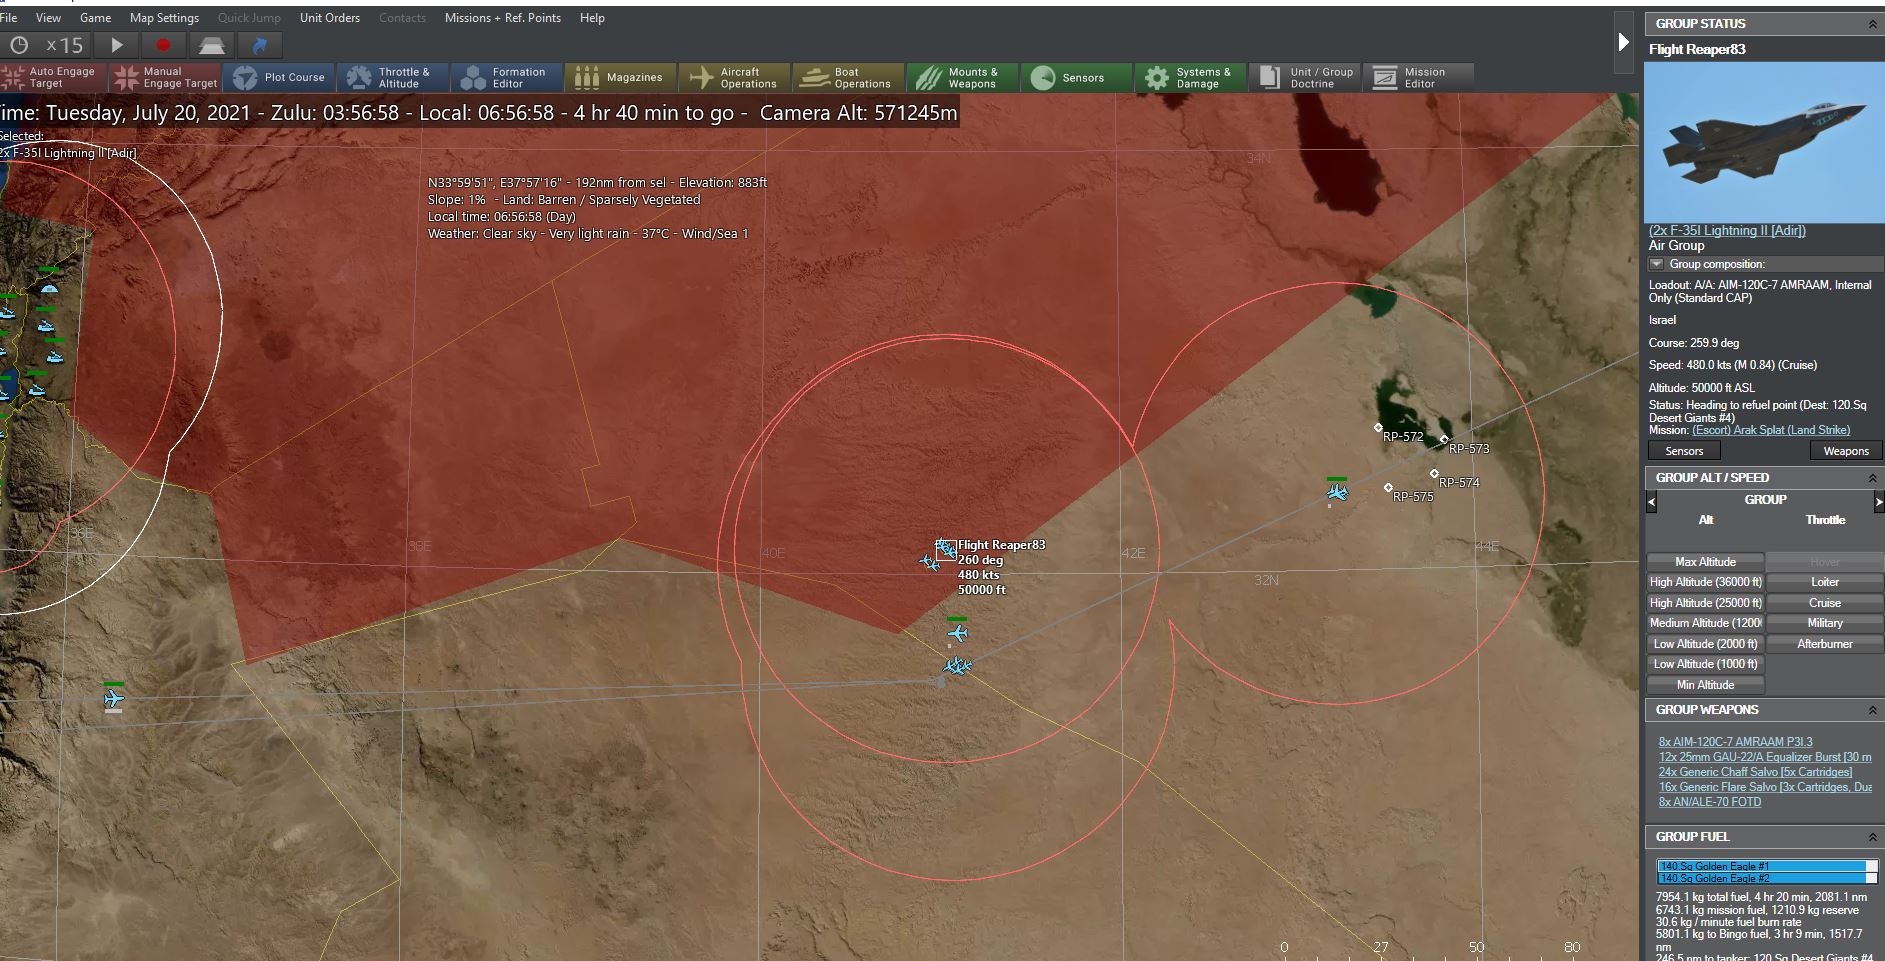The width and height of the screenshot is (1885, 961).
Task: Click the ship silhouette toolbar icon
Action: point(211,45)
